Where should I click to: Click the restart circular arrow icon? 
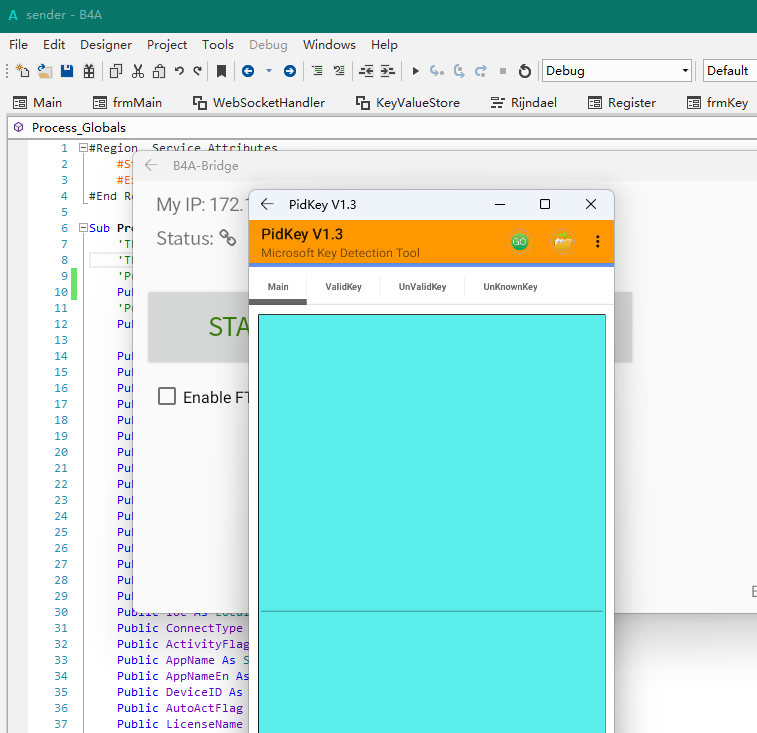(524, 71)
